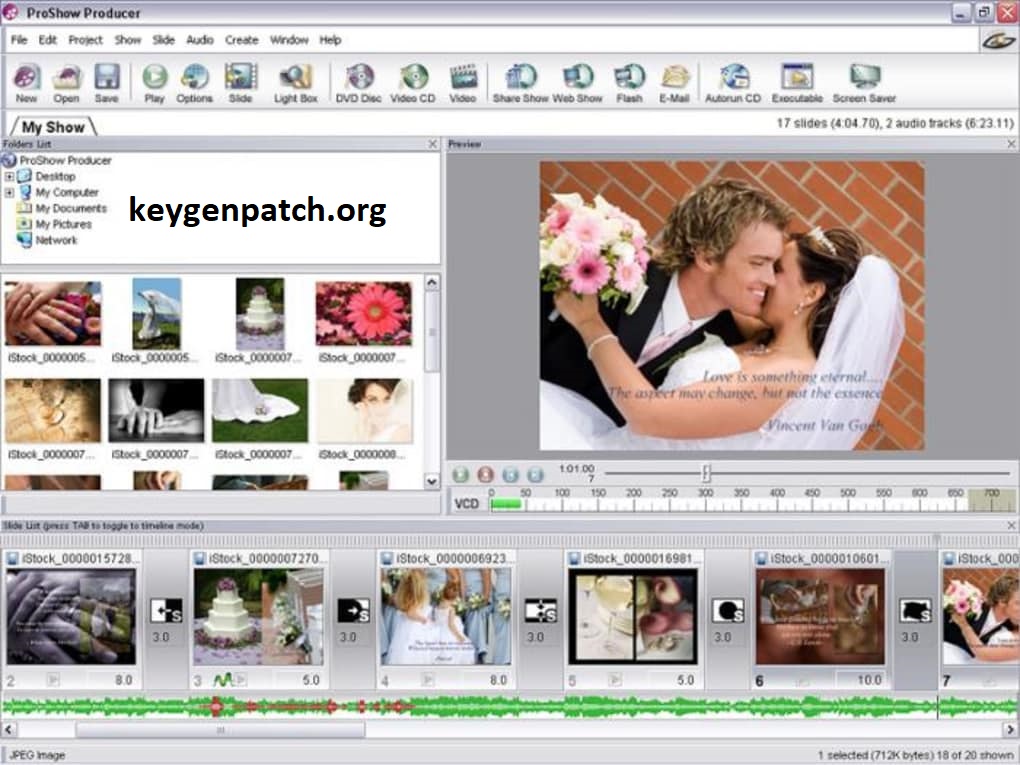
Task: Select the pink gerbera flower thumbnail
Action: (x=364, y=314)
